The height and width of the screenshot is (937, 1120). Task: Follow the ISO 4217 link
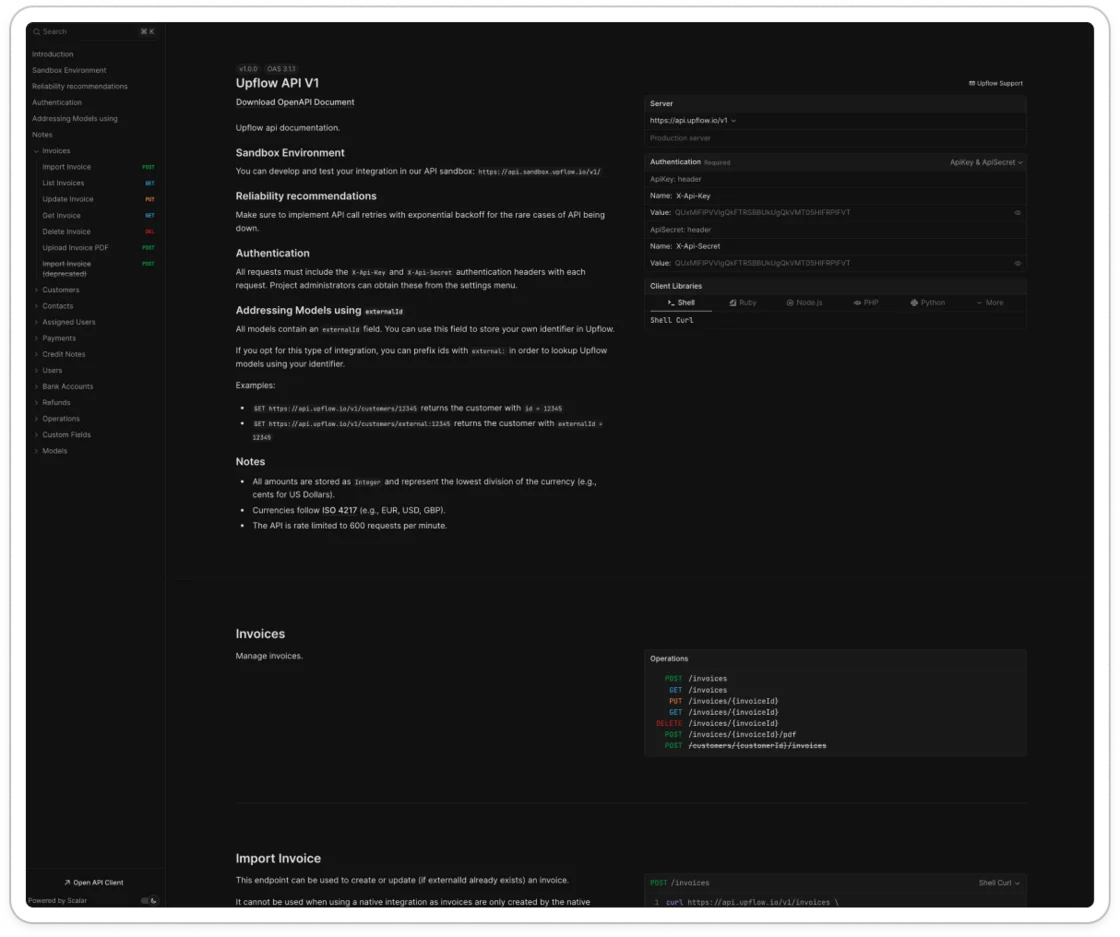point(339,510)
